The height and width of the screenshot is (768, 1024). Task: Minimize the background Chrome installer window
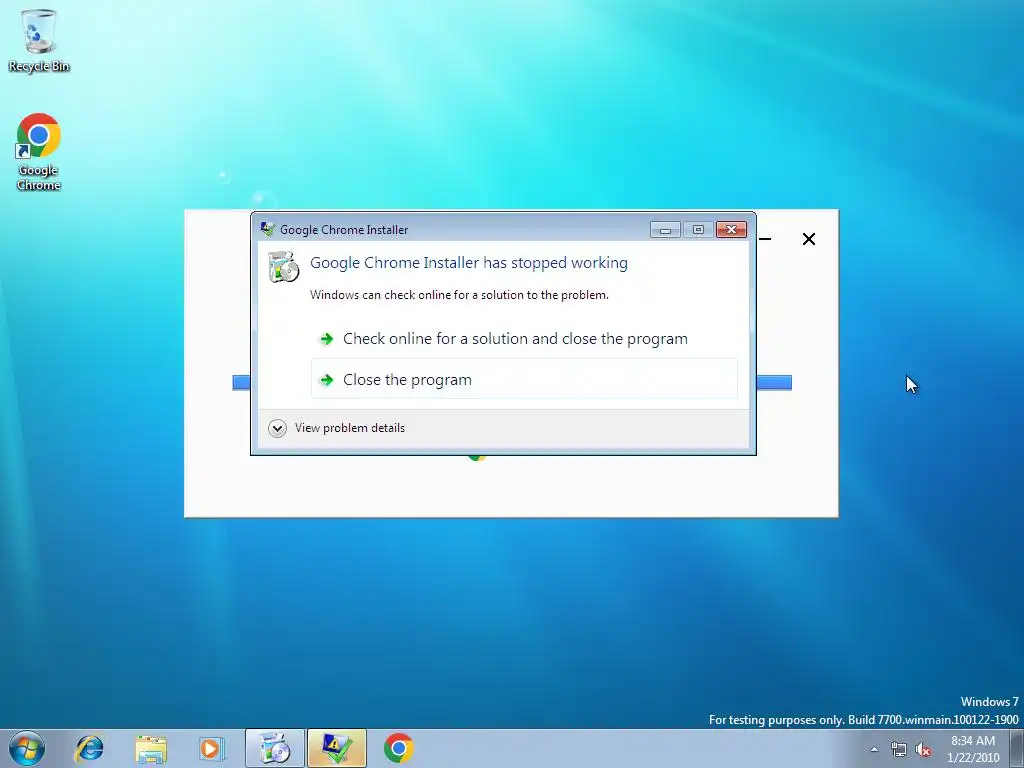[x=765, y=239]
